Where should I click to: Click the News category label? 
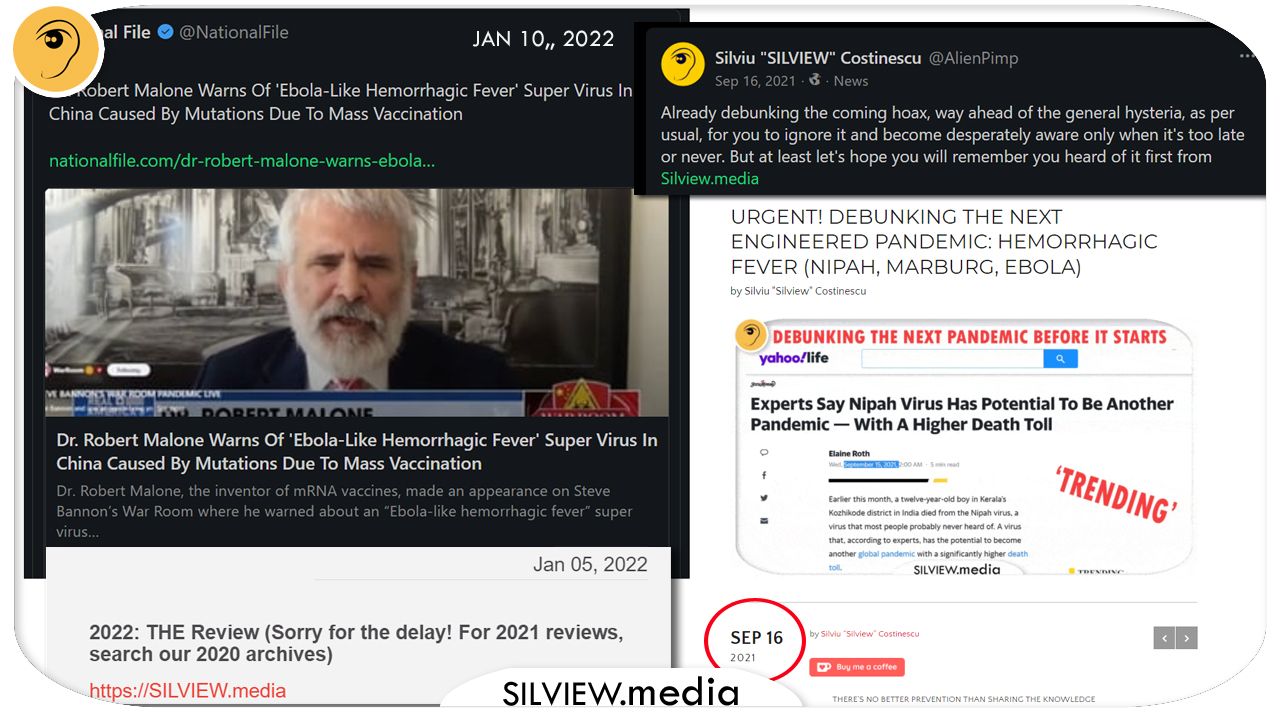tap(851, 80)
